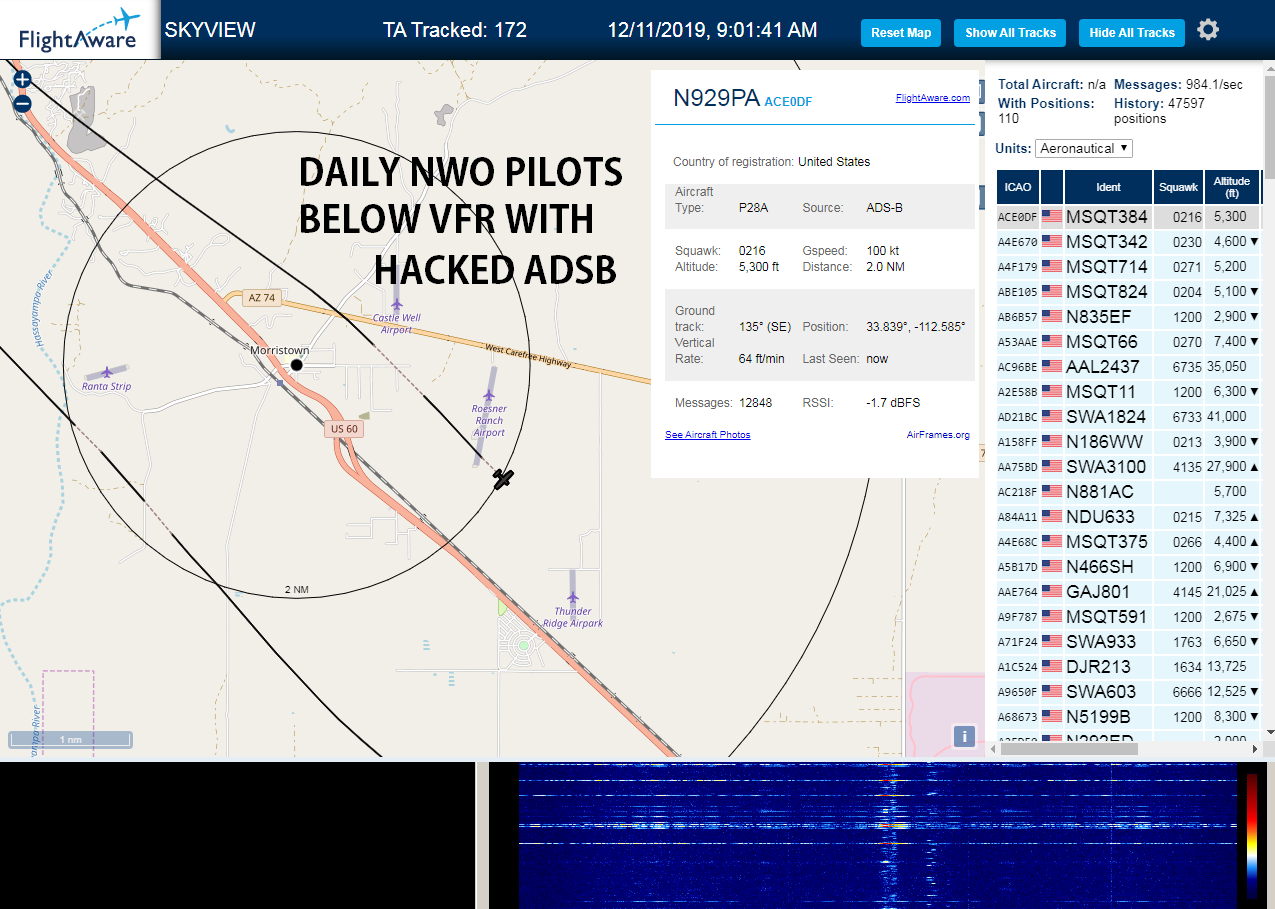1275x909 pixels.
Task: Click US flag in N881AC row
Action: (1052, 491)
